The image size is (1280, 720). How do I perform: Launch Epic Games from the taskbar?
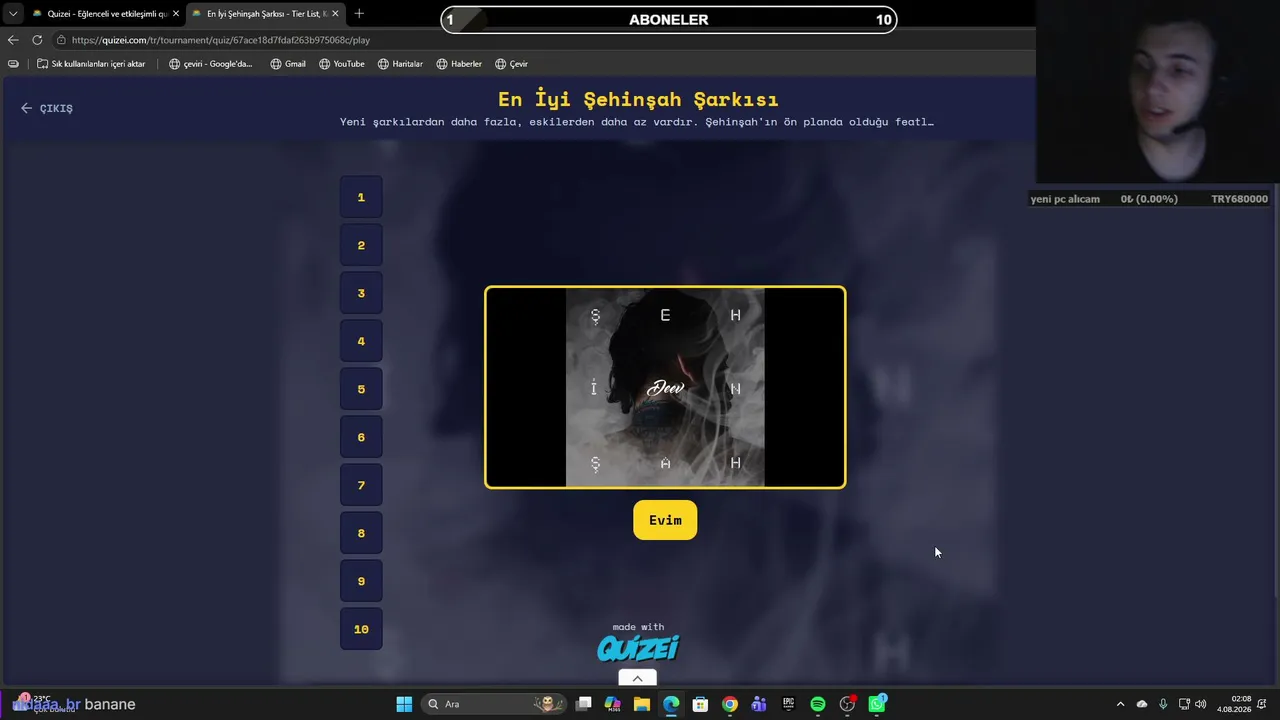coord(788,704)
